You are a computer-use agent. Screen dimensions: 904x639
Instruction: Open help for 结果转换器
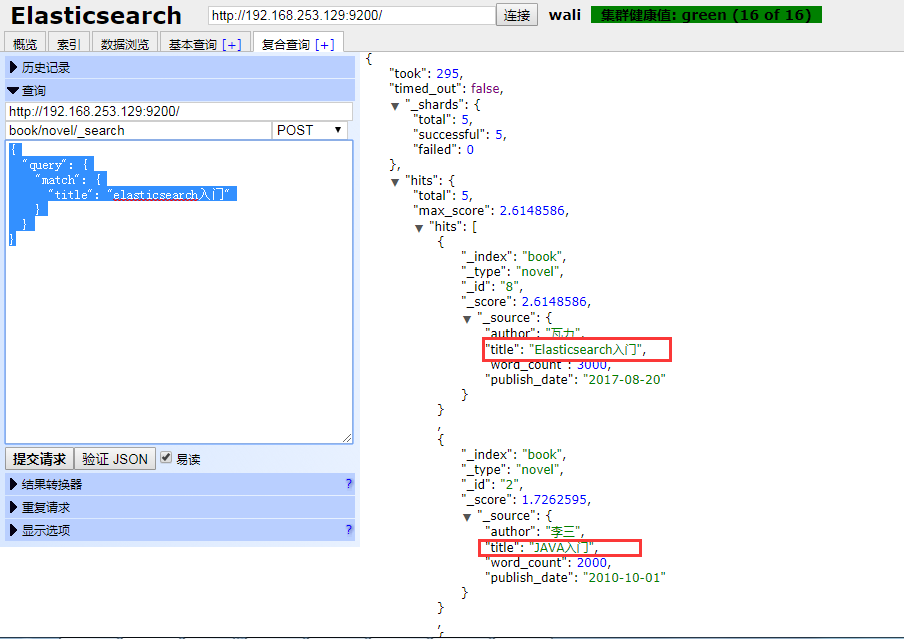coord(348,484)
